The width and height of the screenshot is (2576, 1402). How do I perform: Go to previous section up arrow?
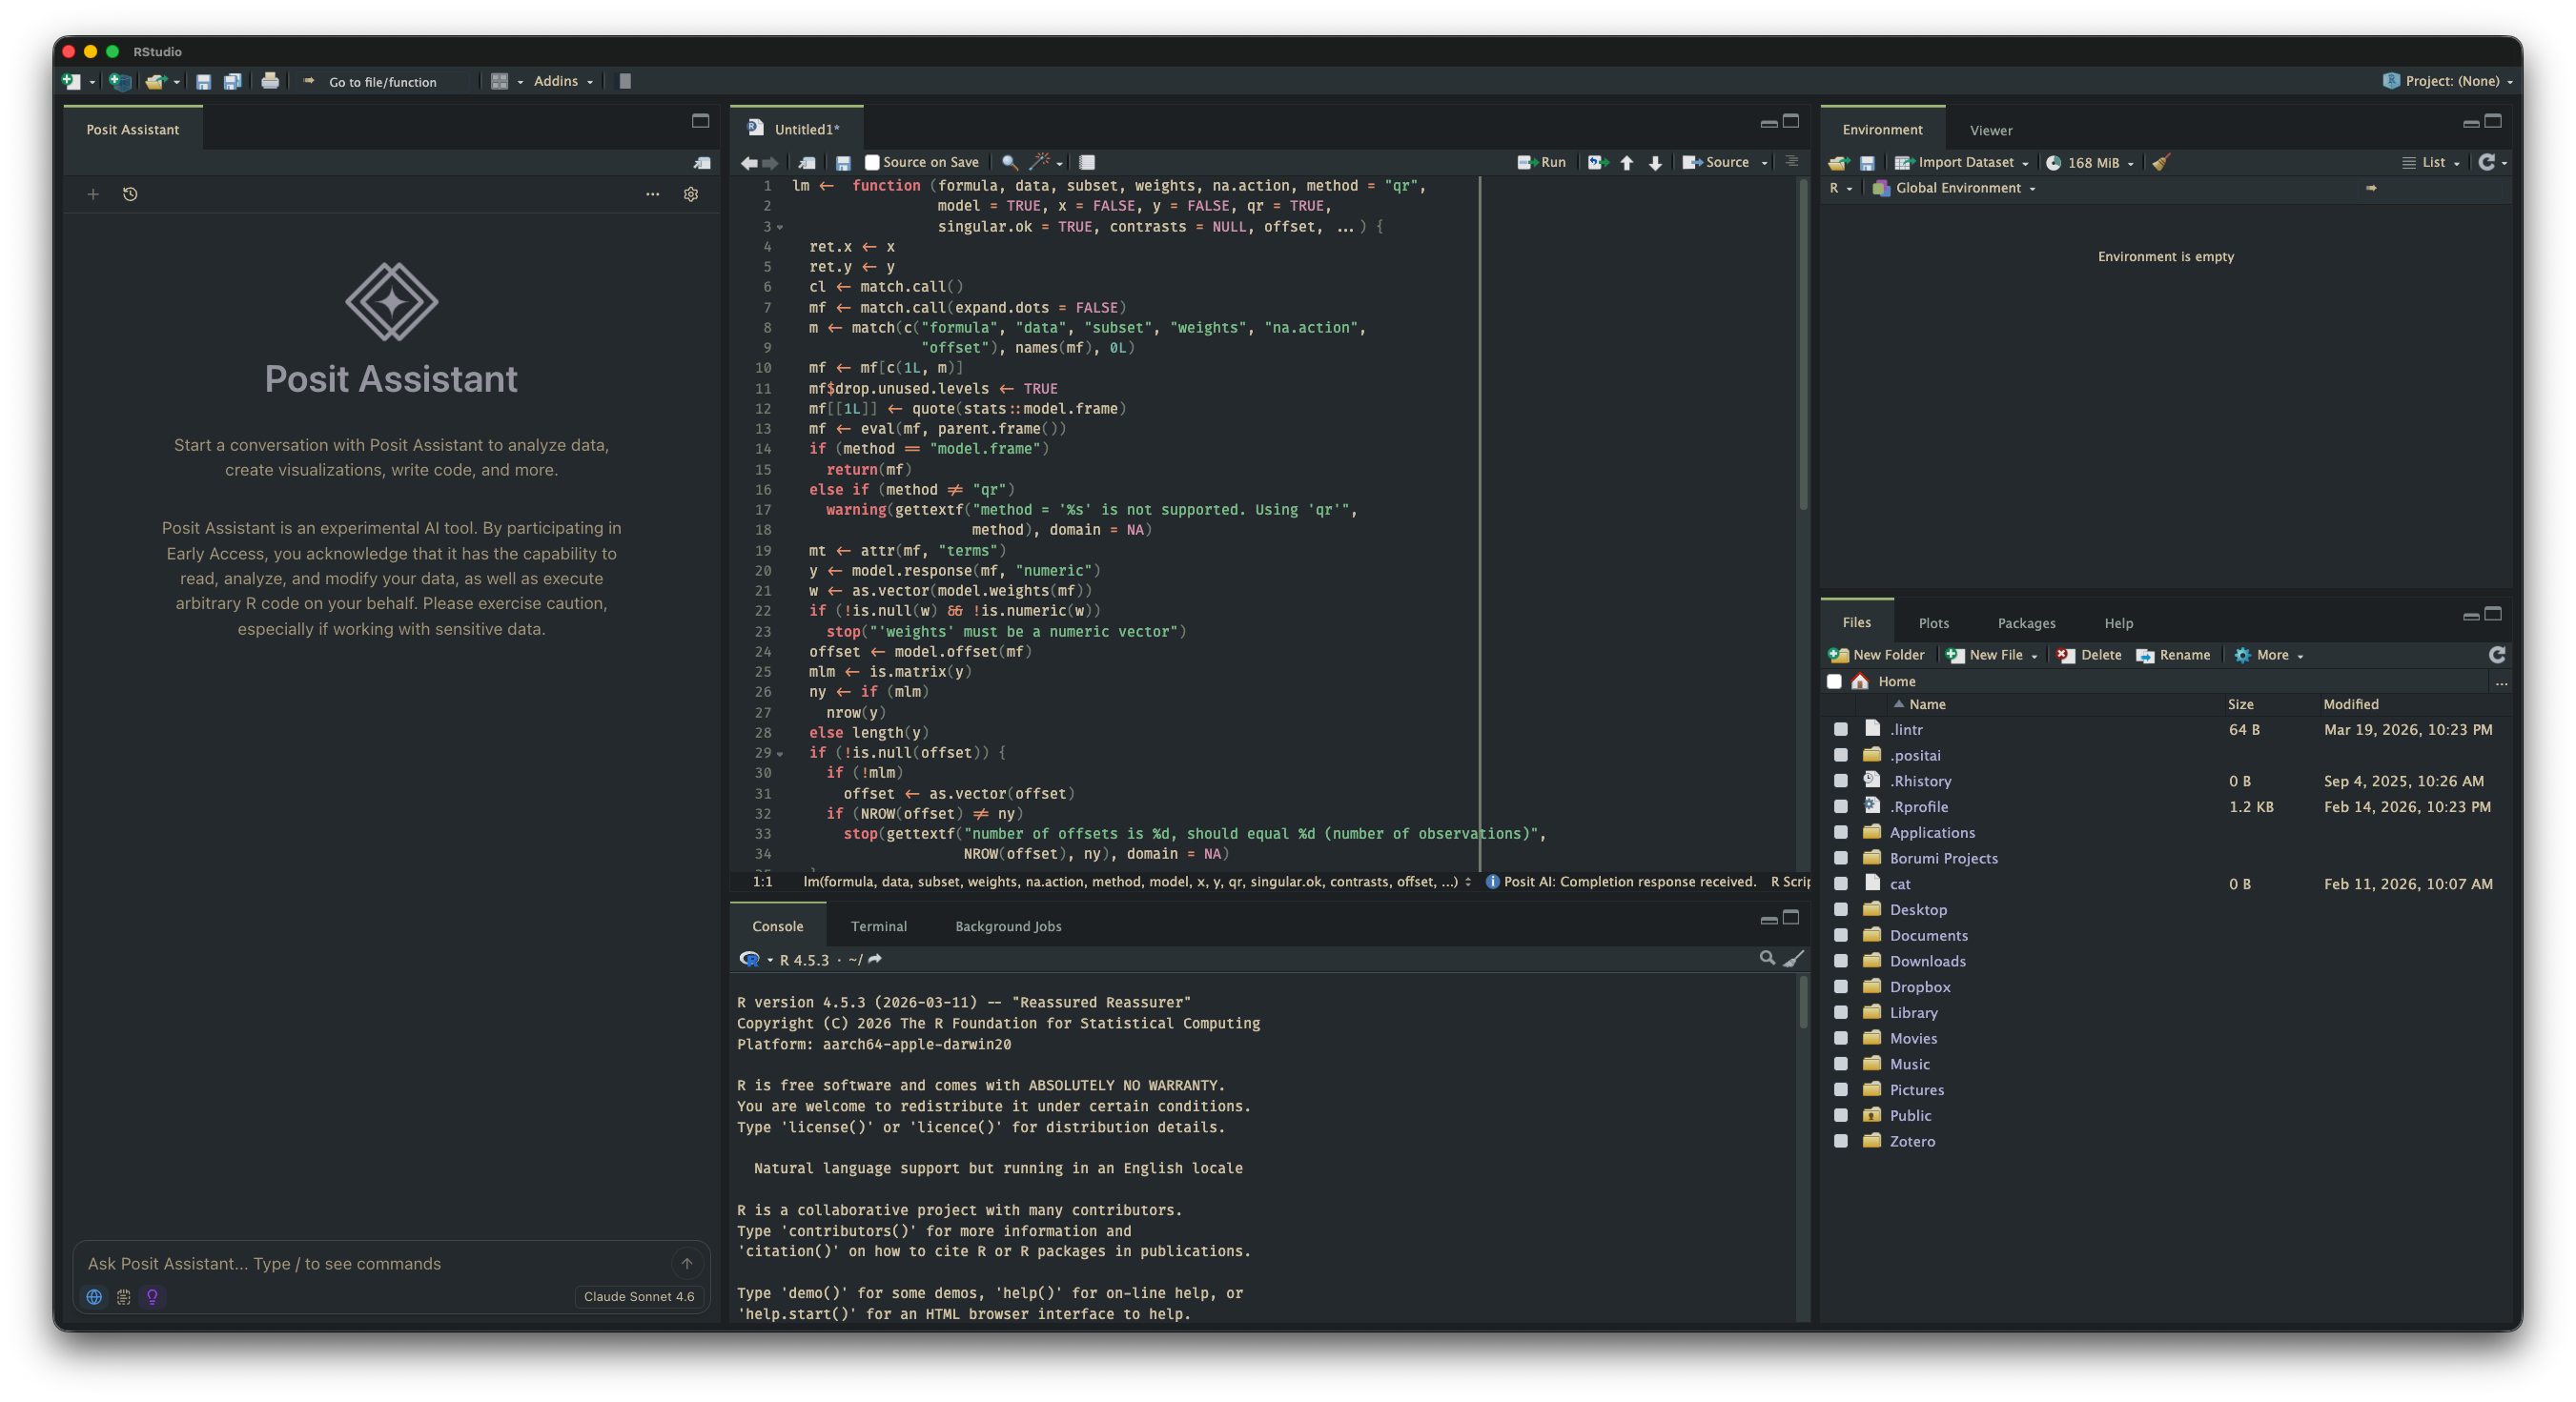click(x=1627, y=162)
